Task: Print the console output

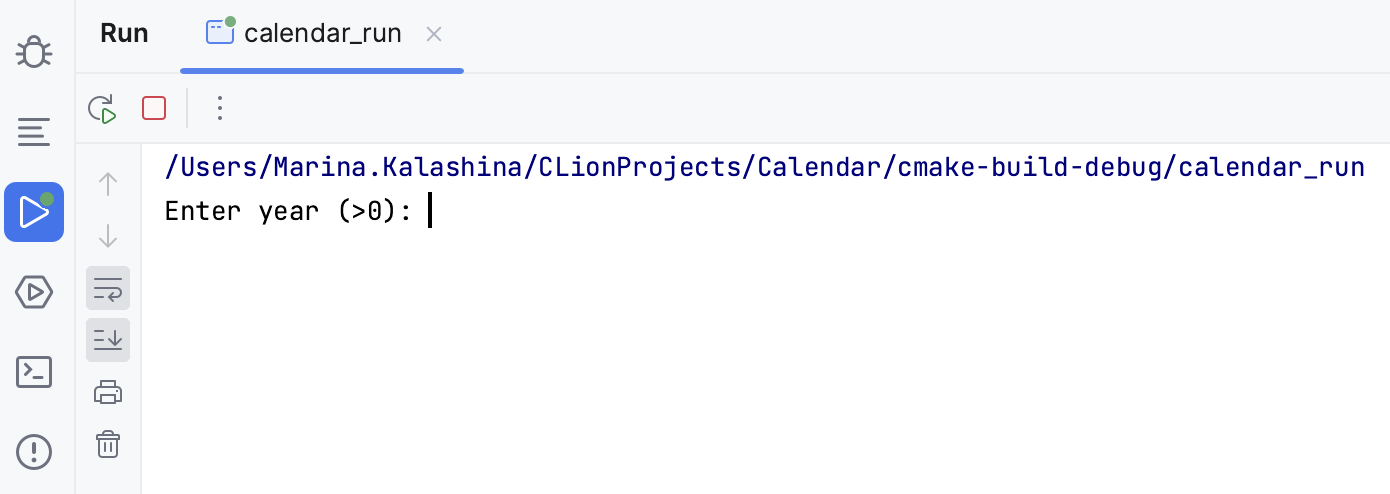Action: 108,393
